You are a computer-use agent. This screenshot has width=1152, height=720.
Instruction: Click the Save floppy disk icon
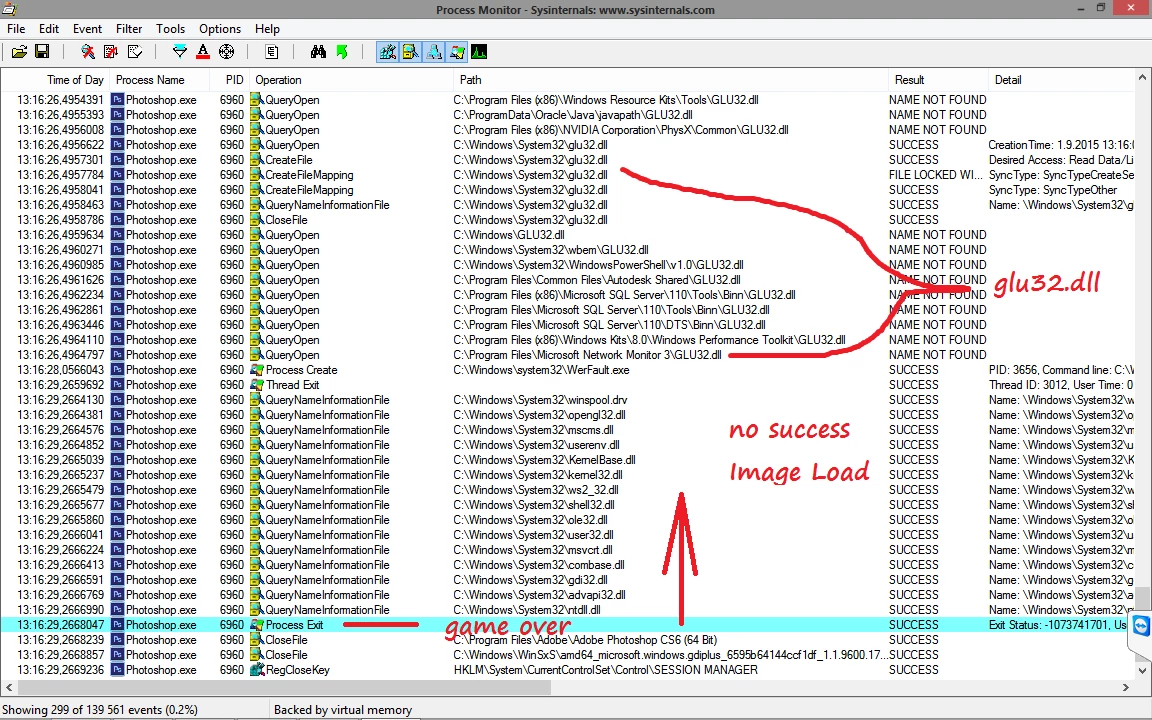[42, 51]
